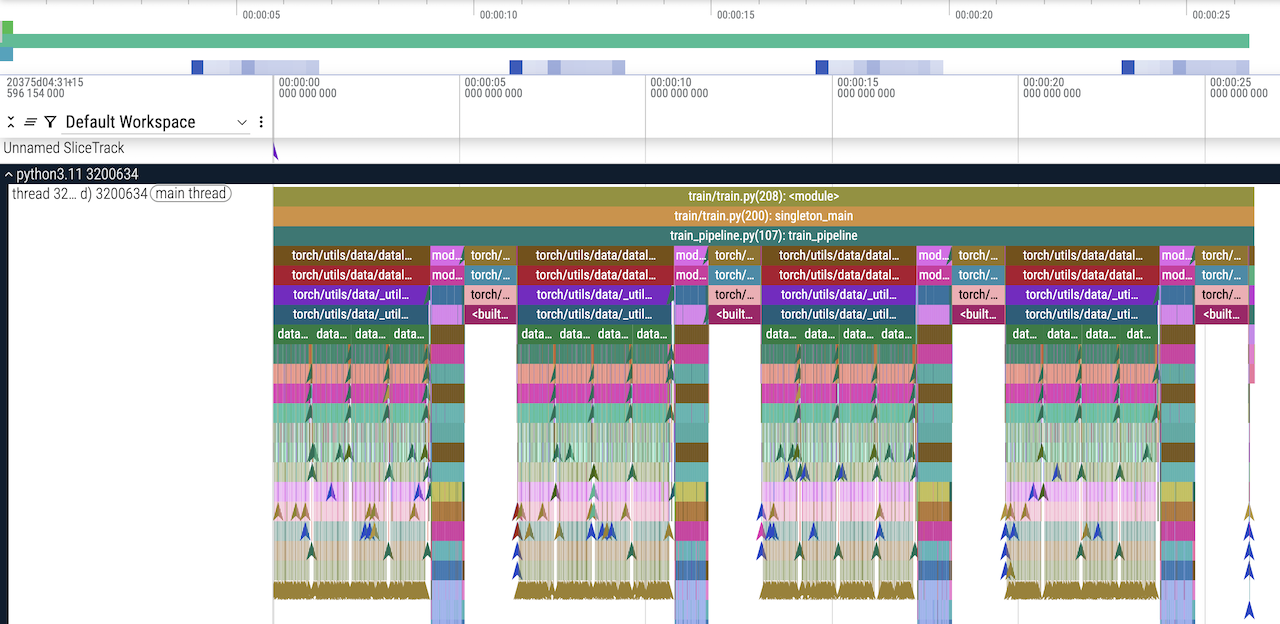Click the green overview timeline bar

[x=630, y=41]
